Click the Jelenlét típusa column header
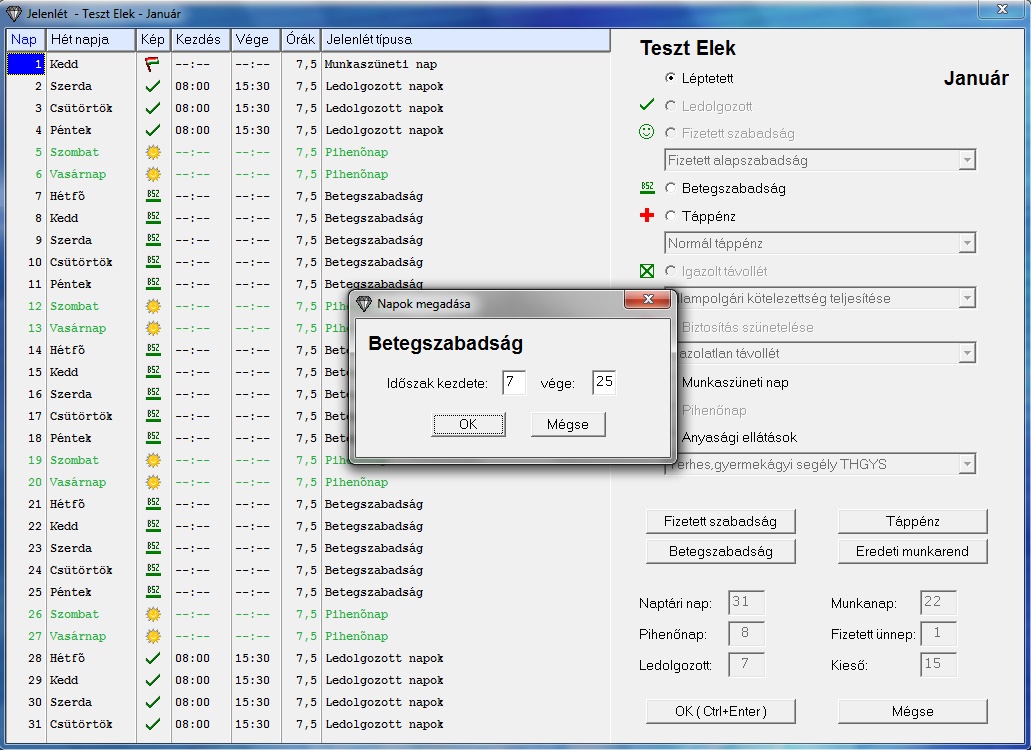Image resolution: width=1031 pixels, height=750 pixels. [x=465, y=40]
